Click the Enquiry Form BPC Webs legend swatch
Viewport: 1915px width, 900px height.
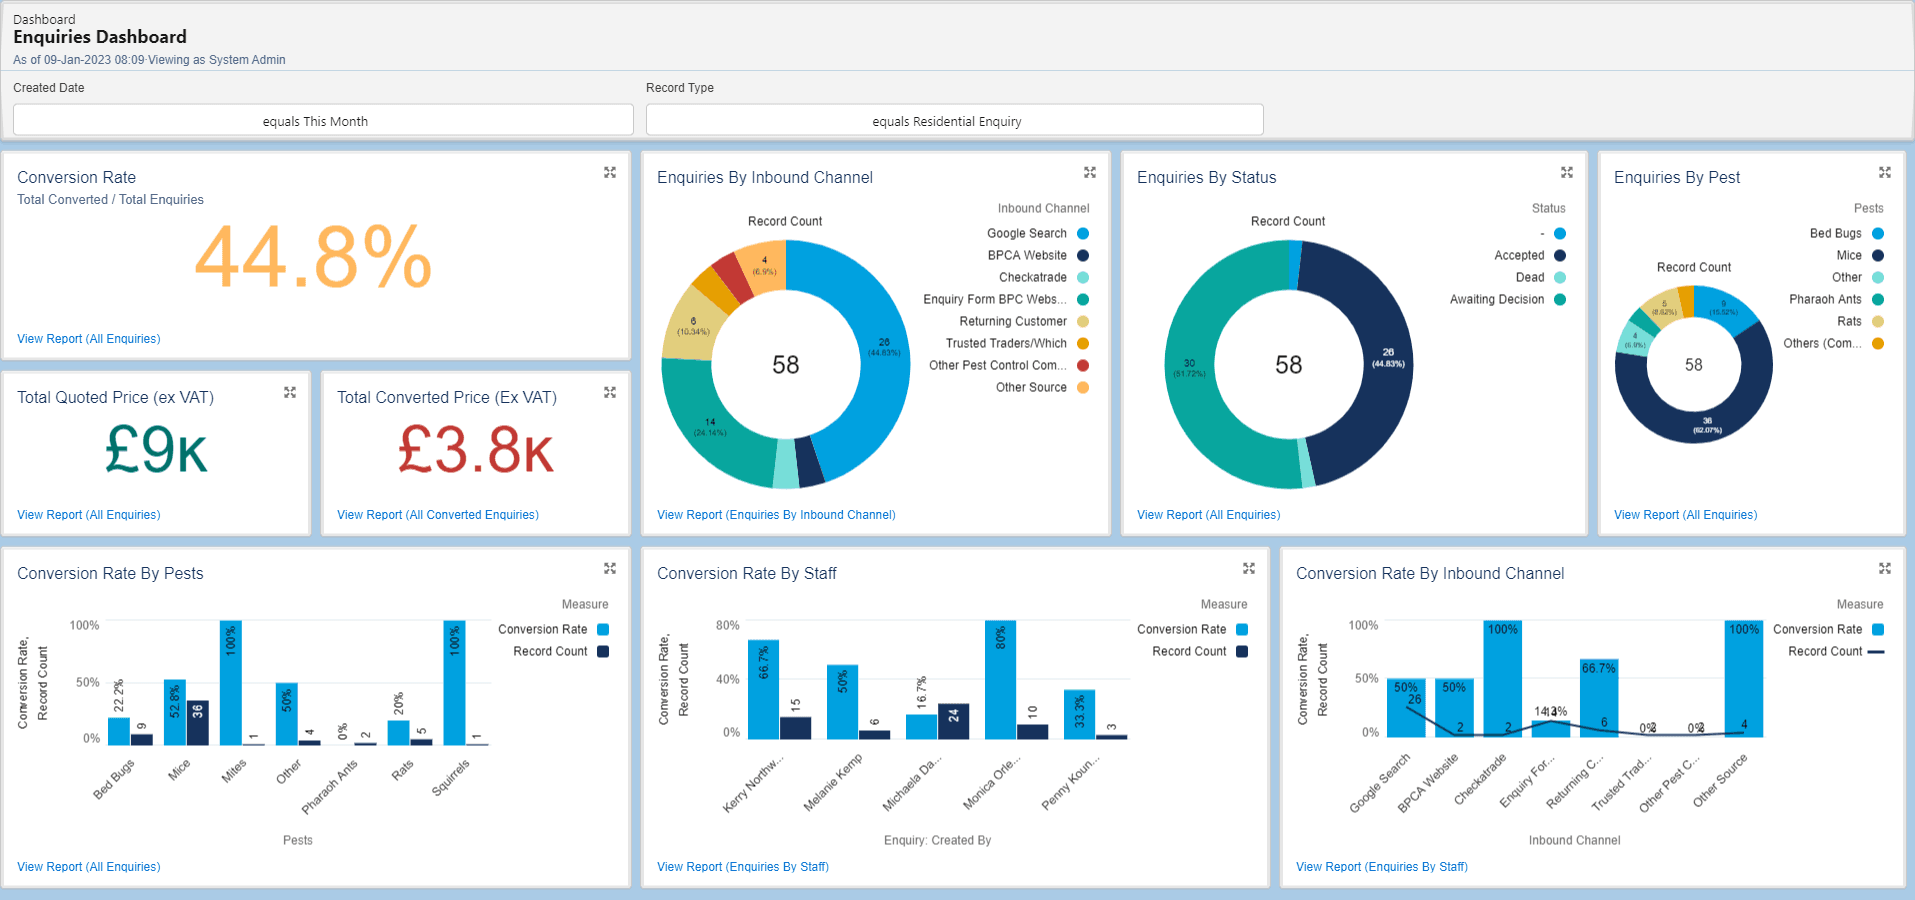pyautogui.click(x=1083, y=300)
